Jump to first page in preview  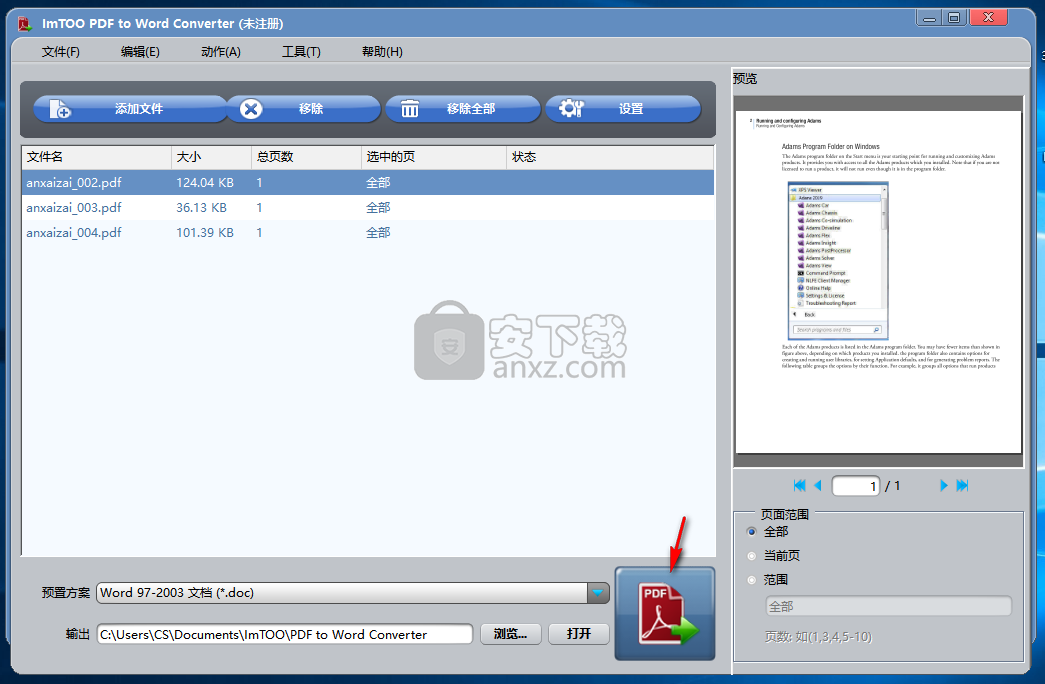click(x=799, y=486)
